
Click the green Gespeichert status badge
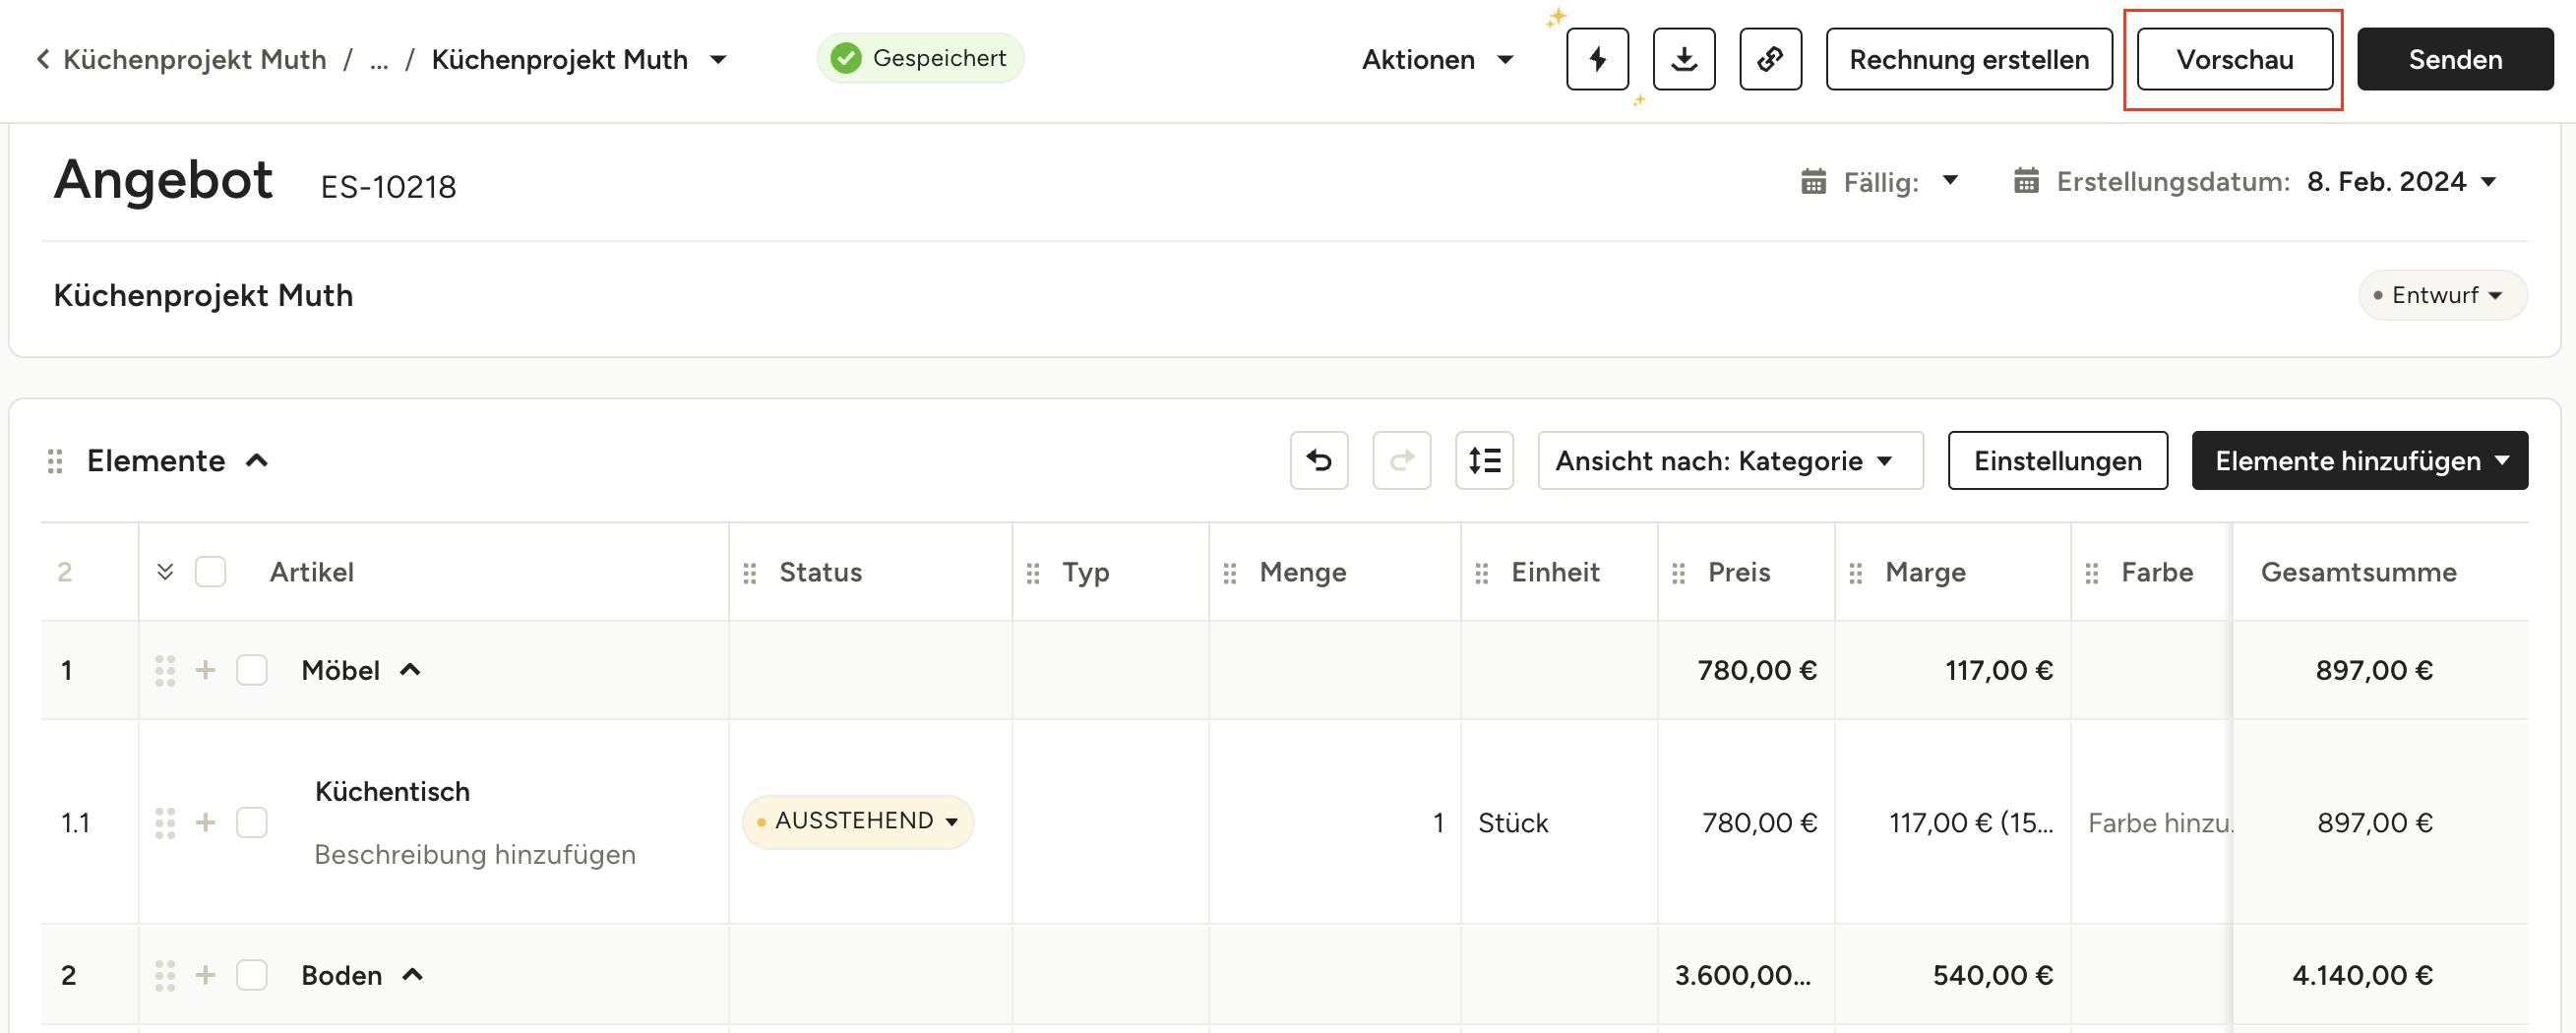920,58
